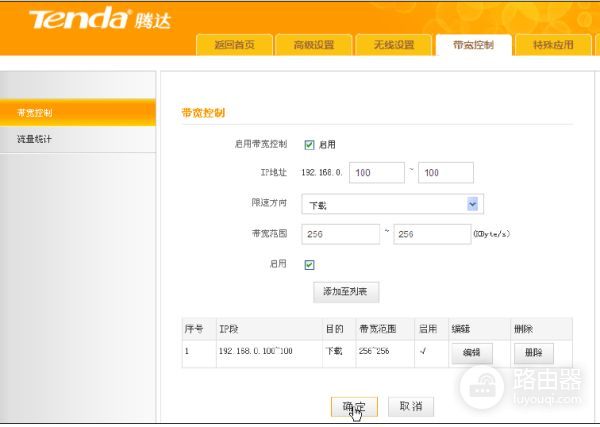
Task: Select the 带宽控制 tab in the top navigation
Action: click(473, 45)
